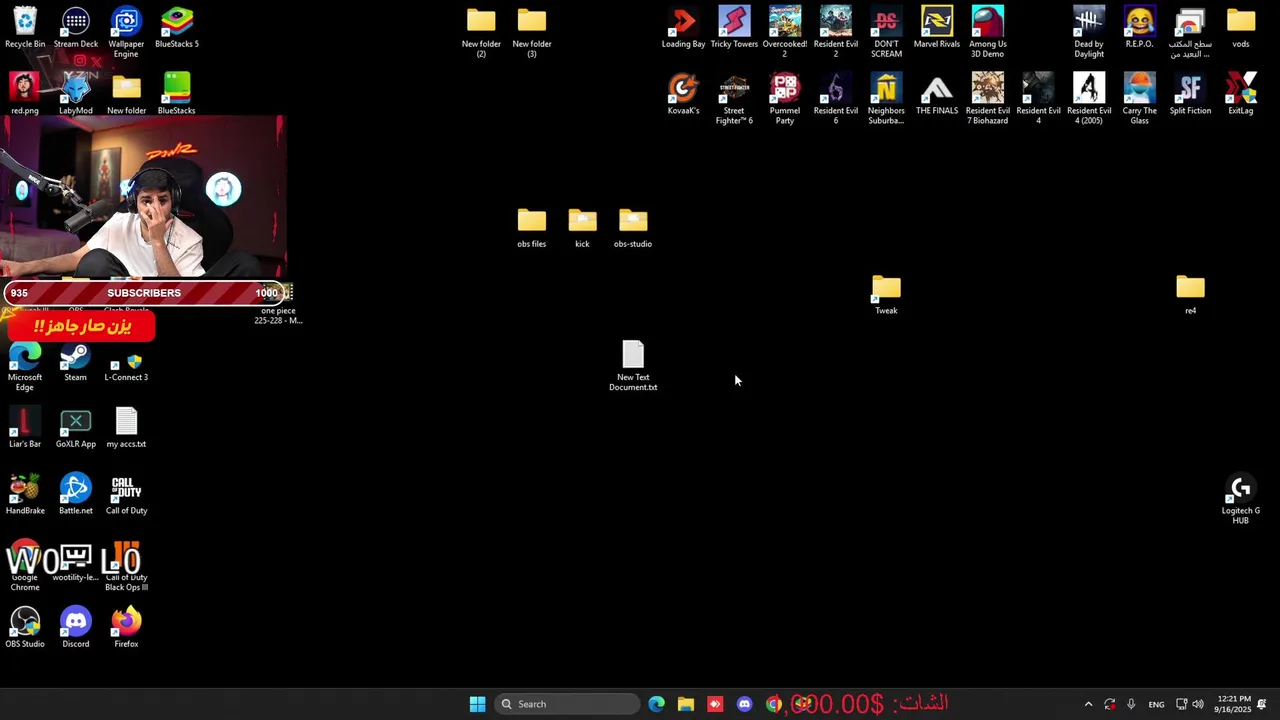Select the R.E.P.O. game icon
This screenshot has width=1280, height=720.
1140,28
